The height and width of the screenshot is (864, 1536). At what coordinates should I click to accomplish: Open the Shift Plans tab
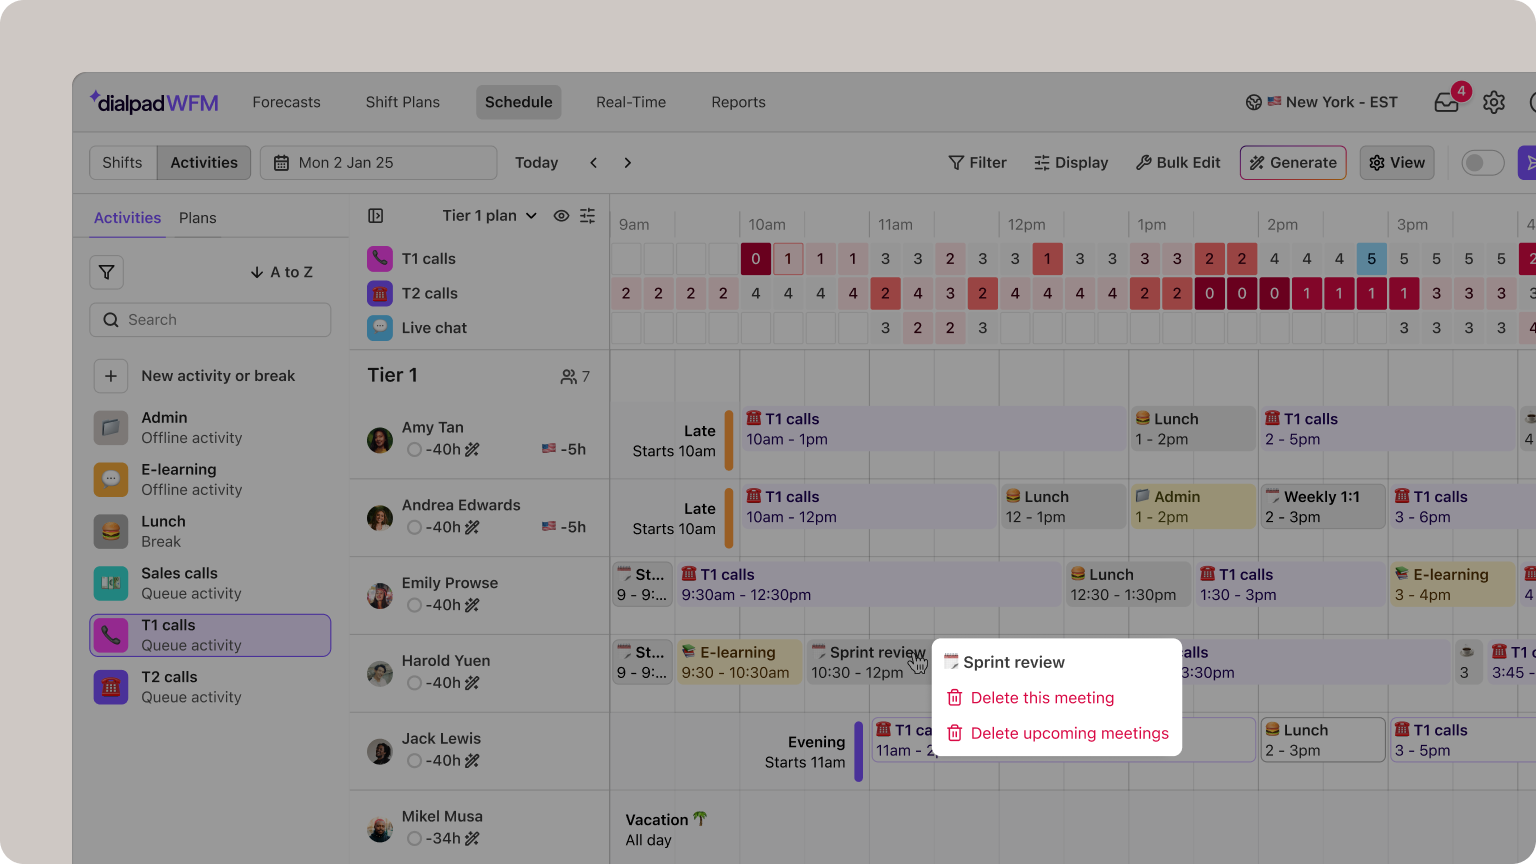(403, 102)
